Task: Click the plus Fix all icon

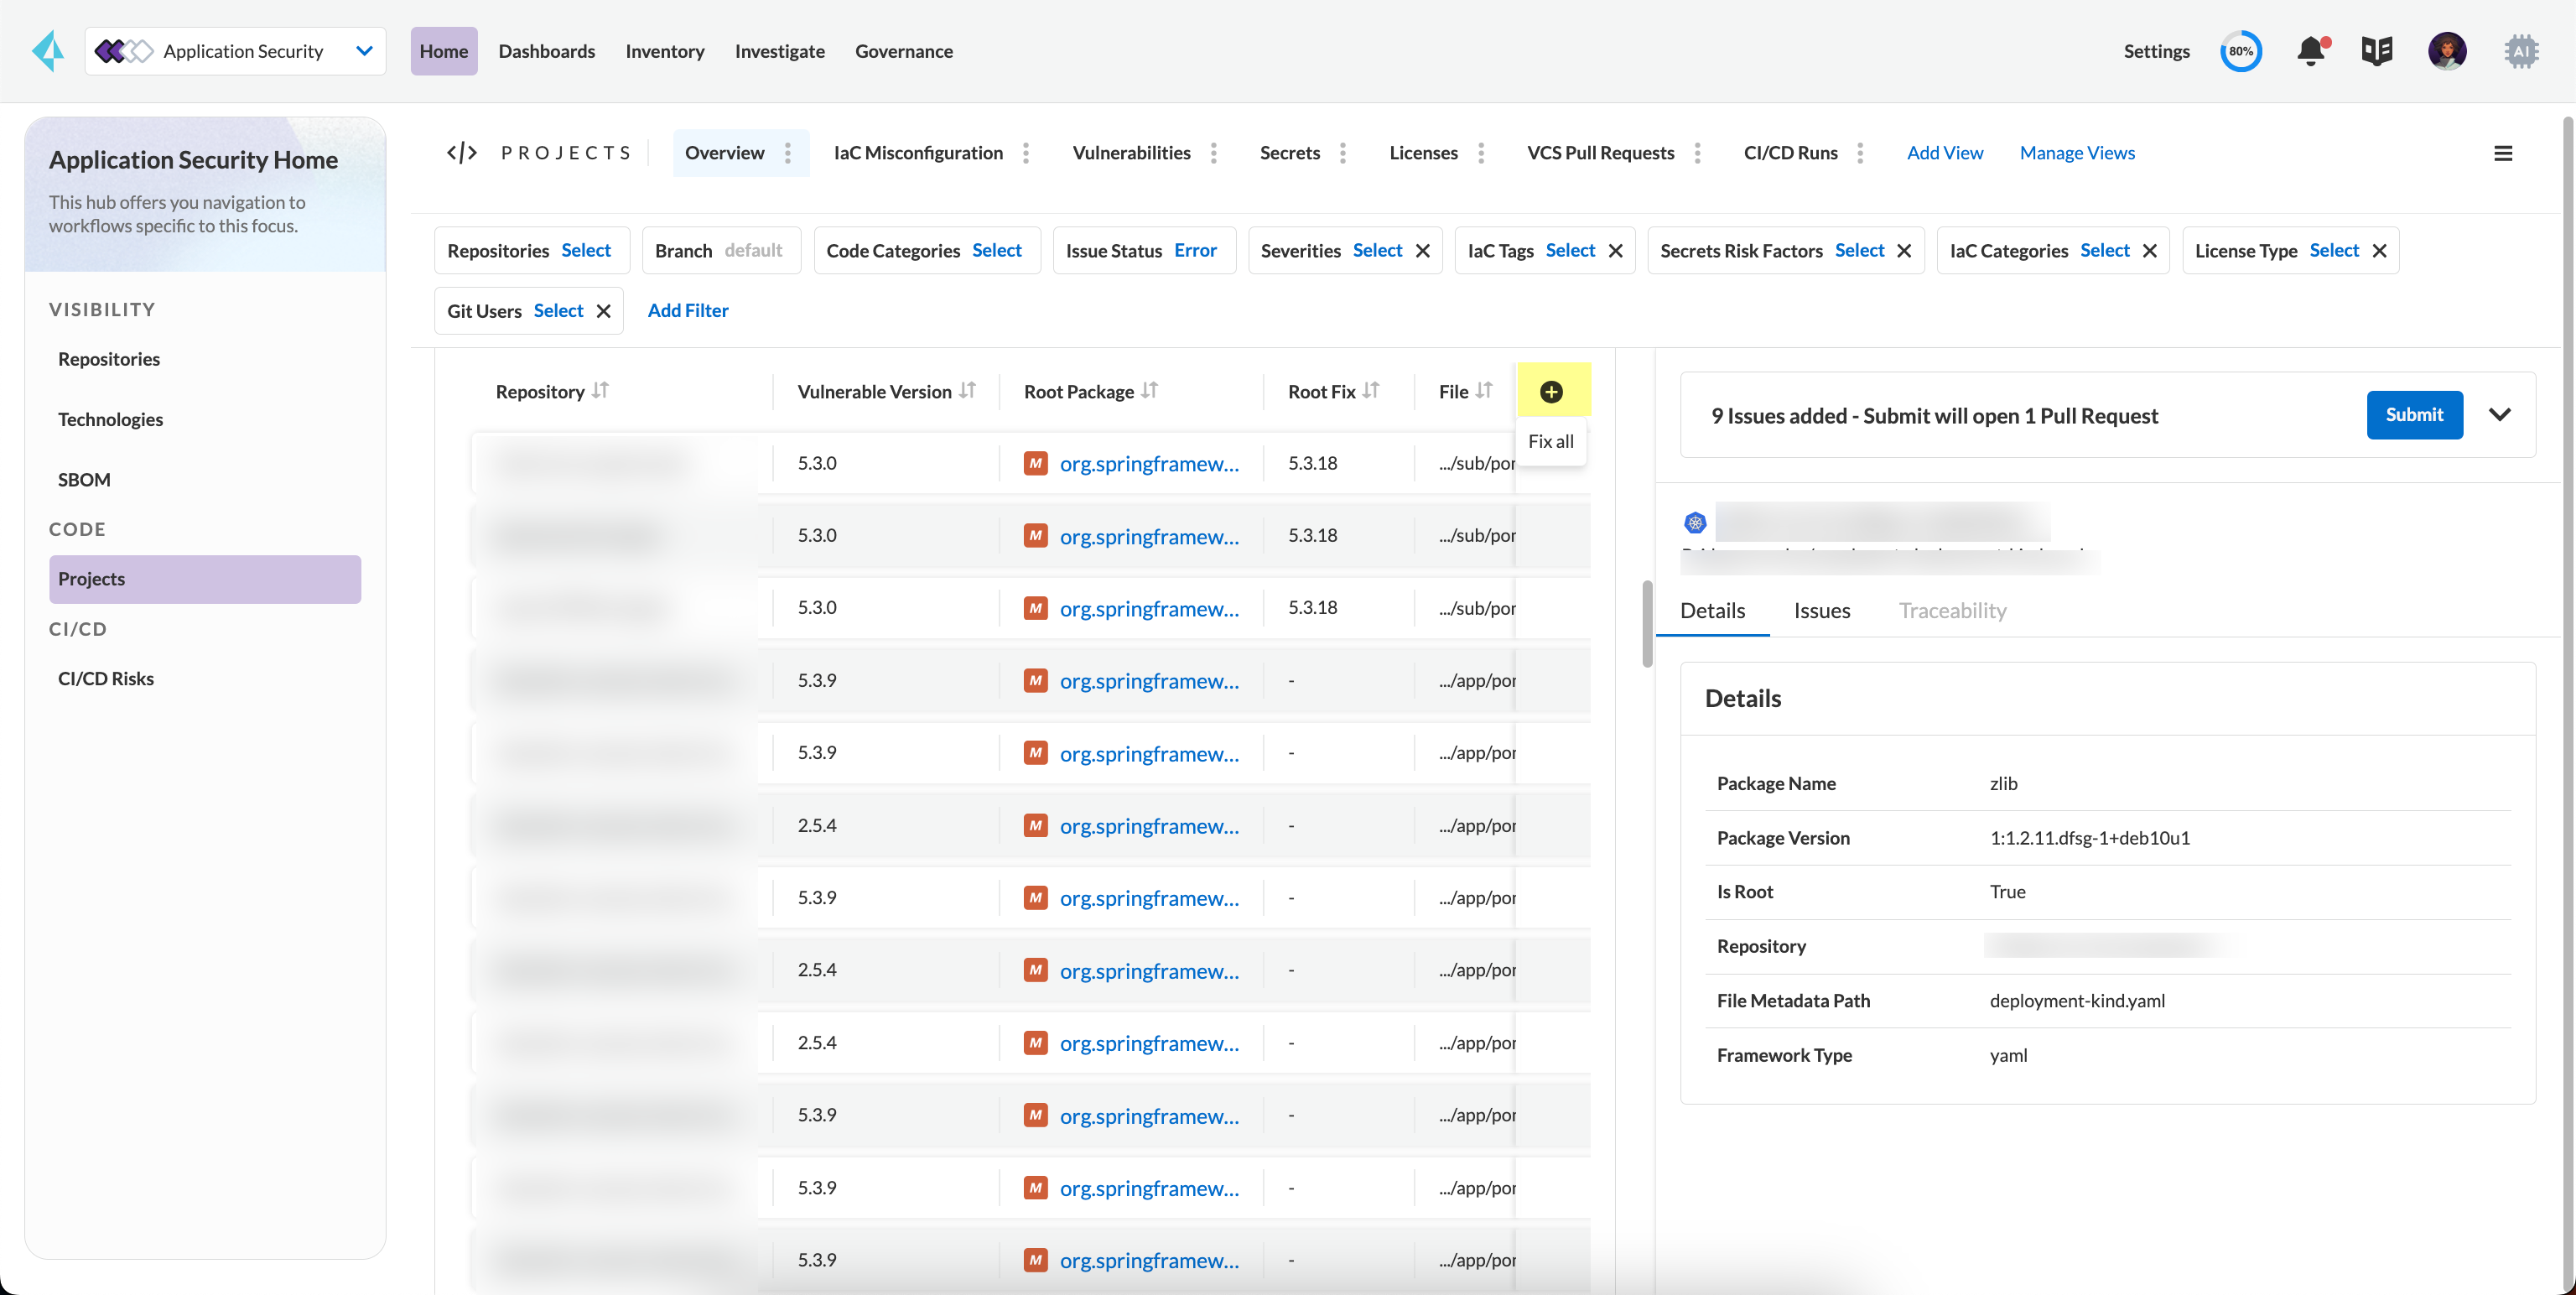Action: point(1551,392)
